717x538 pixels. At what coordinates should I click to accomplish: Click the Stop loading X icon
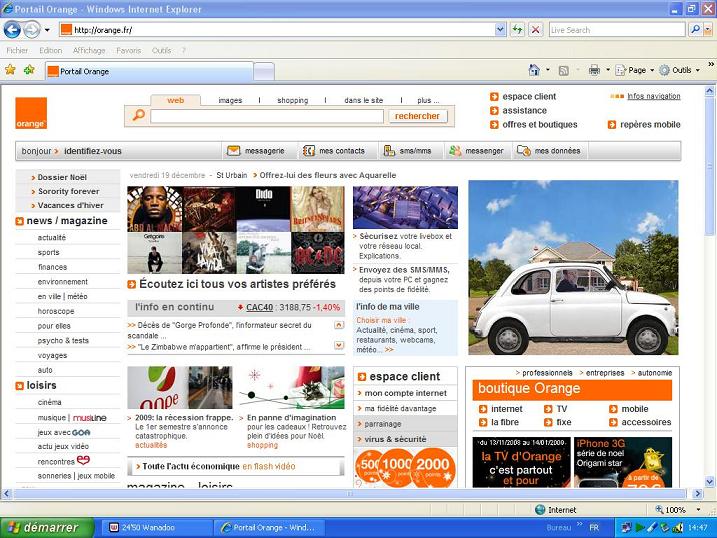click(535, 30)
